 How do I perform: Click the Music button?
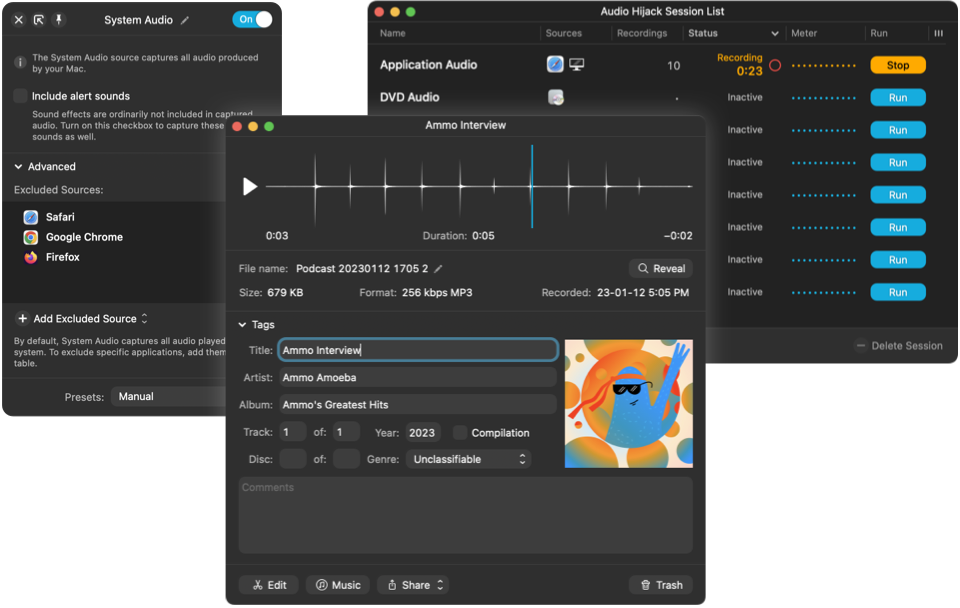pyautogui.click(x=338, y=585)
